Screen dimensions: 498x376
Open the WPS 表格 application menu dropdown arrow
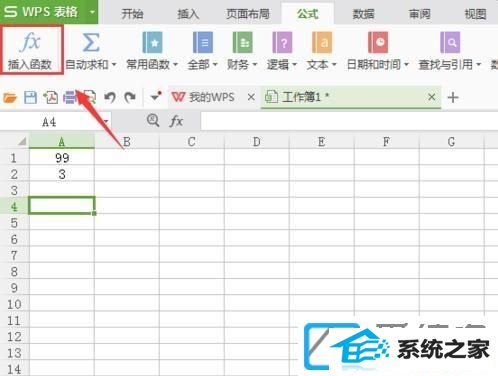92,12
